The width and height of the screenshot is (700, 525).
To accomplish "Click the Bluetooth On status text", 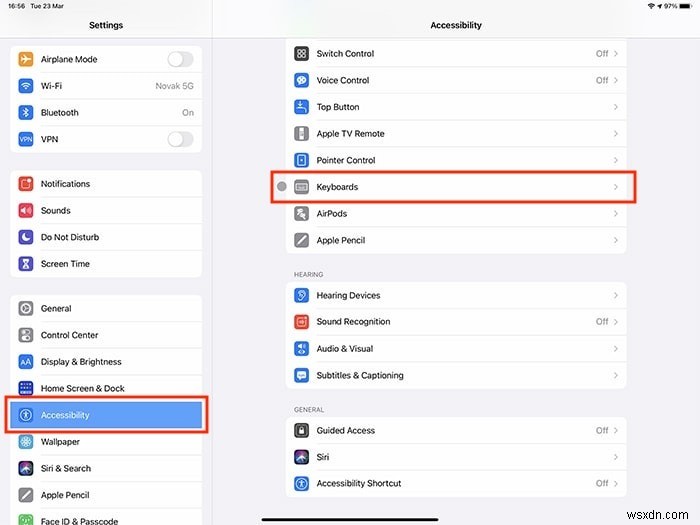I will point(188,112).
